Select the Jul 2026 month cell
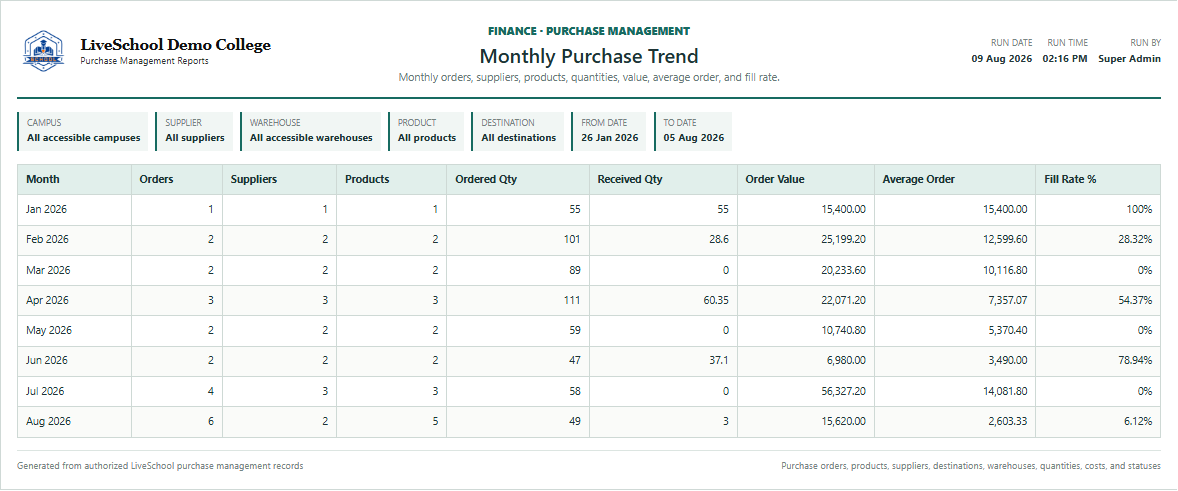1178x491 pixels. [74, 391]
